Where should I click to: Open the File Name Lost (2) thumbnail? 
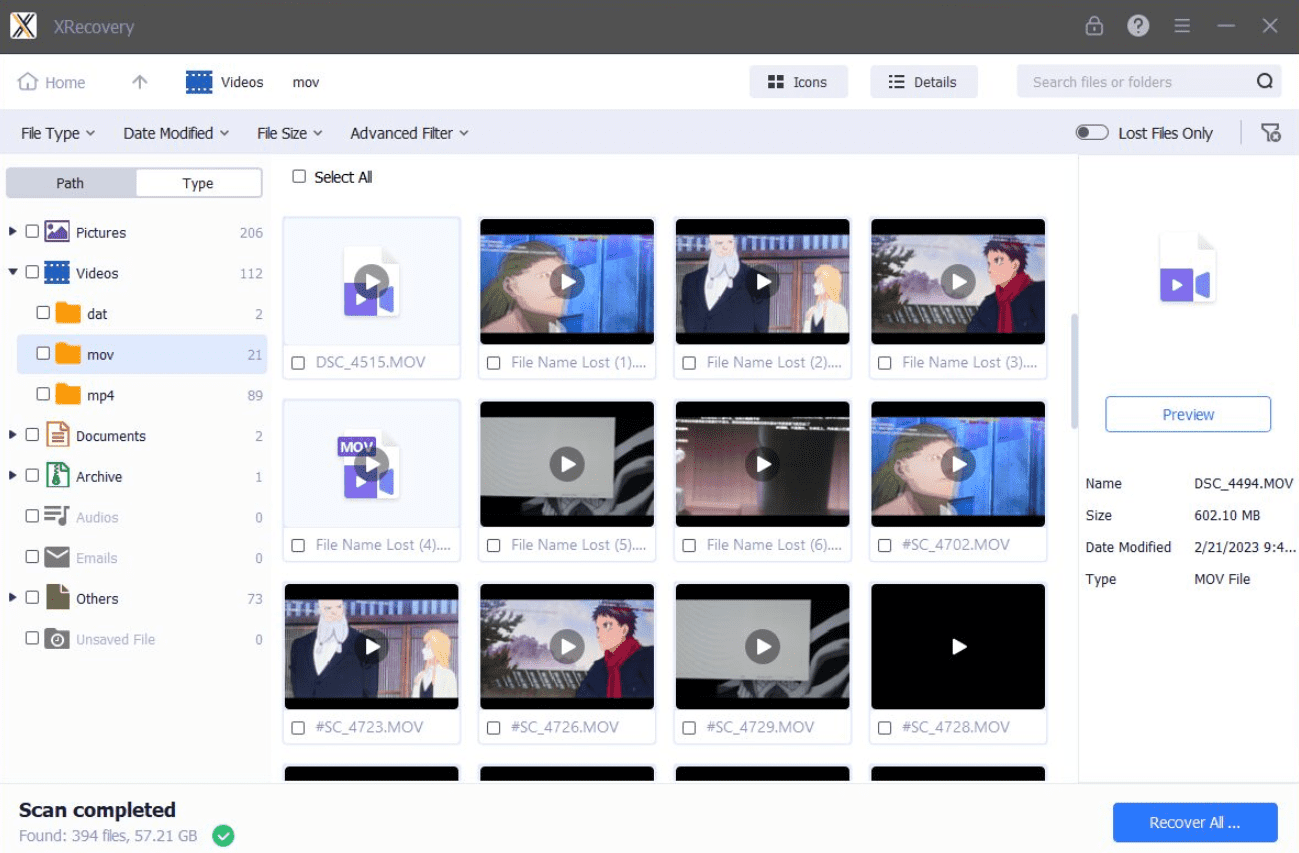click(763, 282)
